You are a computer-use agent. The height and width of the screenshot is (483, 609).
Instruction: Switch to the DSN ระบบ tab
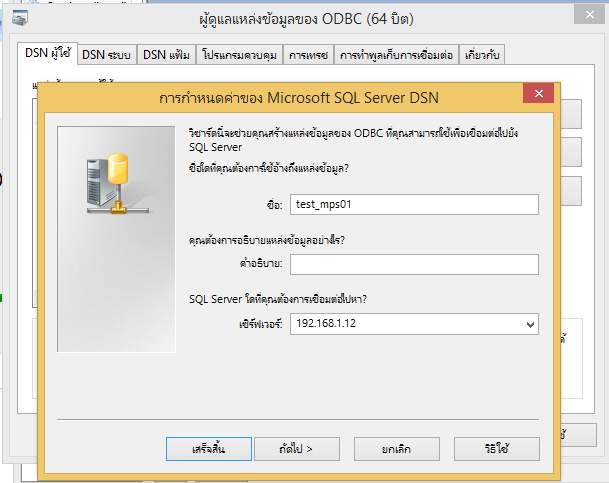(106, 55)
